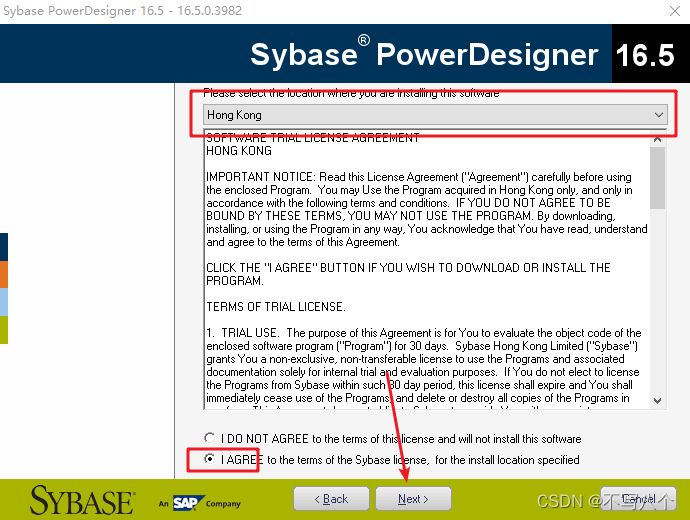Click the TERMS OF TRIAL LICENSE heading
Viewport: 690px width, 520px height.
click(276, 307)
